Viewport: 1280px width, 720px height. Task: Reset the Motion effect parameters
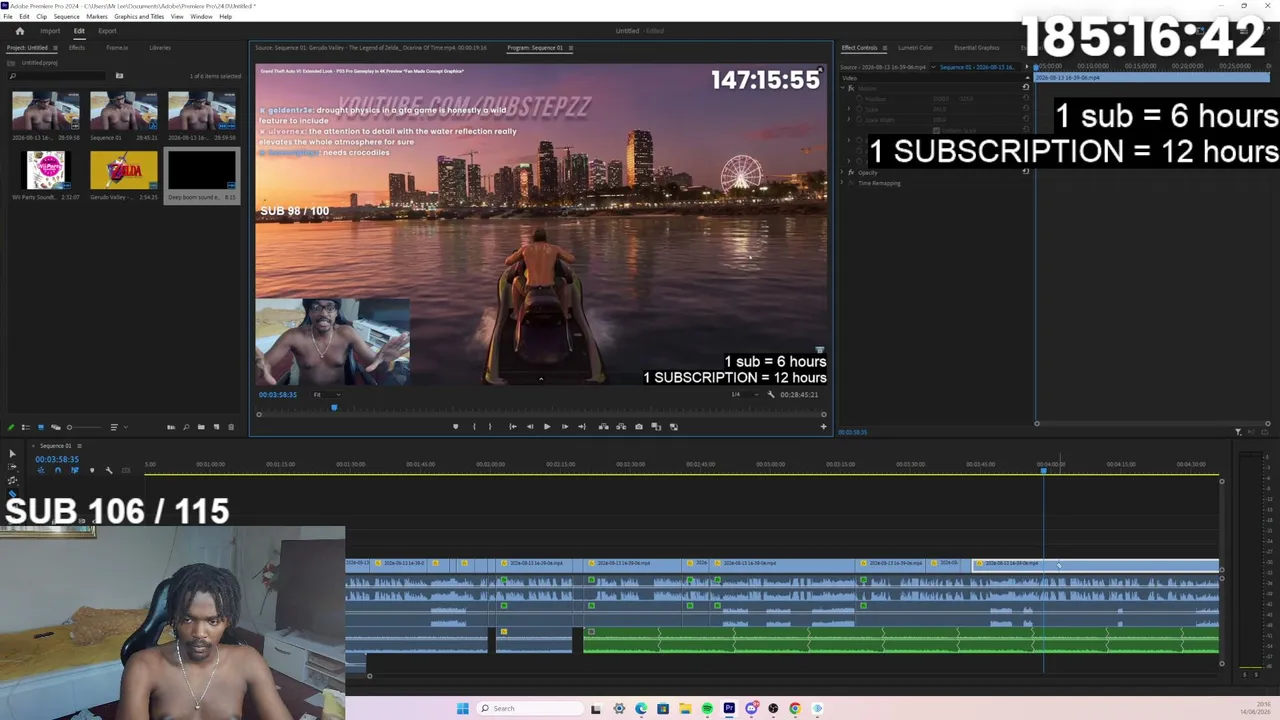pos(1025,88)
